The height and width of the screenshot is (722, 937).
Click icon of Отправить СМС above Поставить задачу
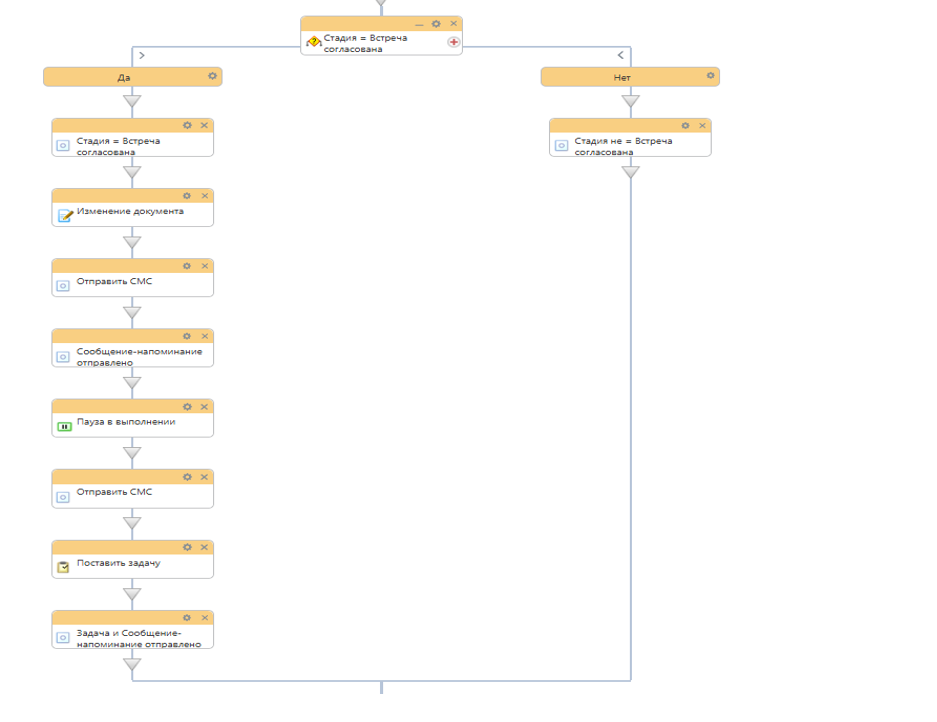point(63,497)
